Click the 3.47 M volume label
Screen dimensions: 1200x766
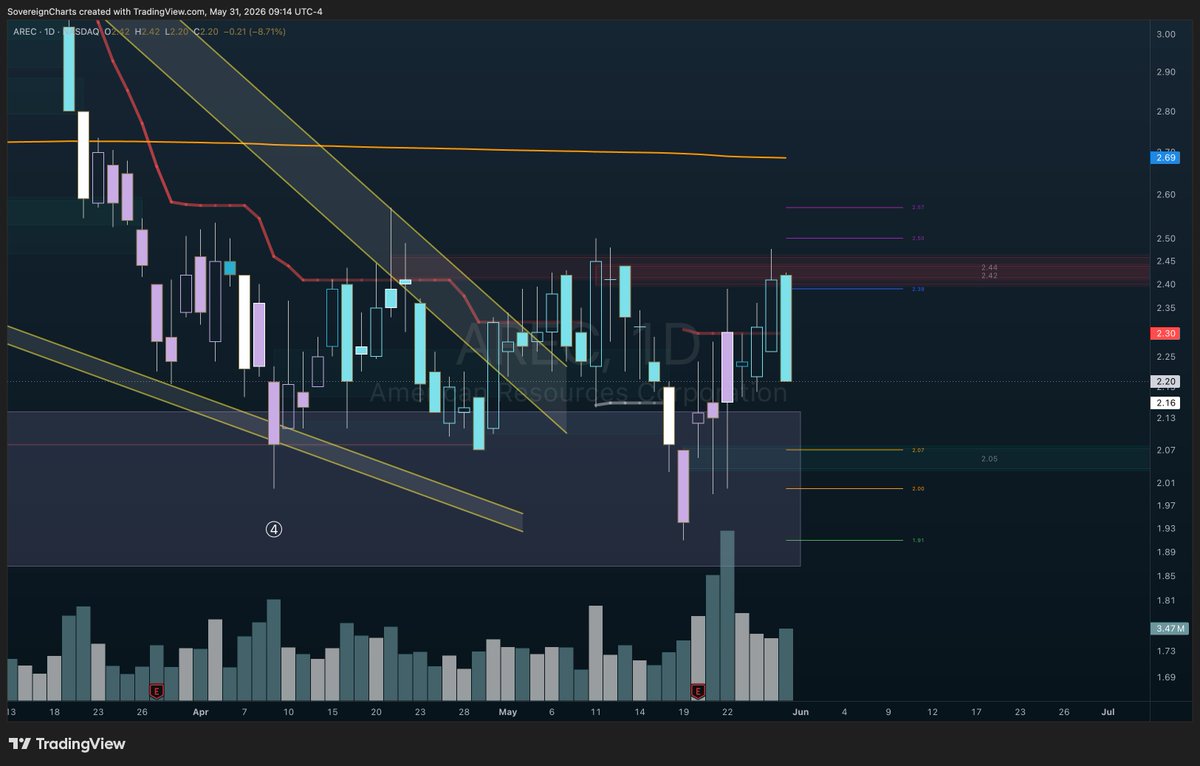coord(1169,628)
